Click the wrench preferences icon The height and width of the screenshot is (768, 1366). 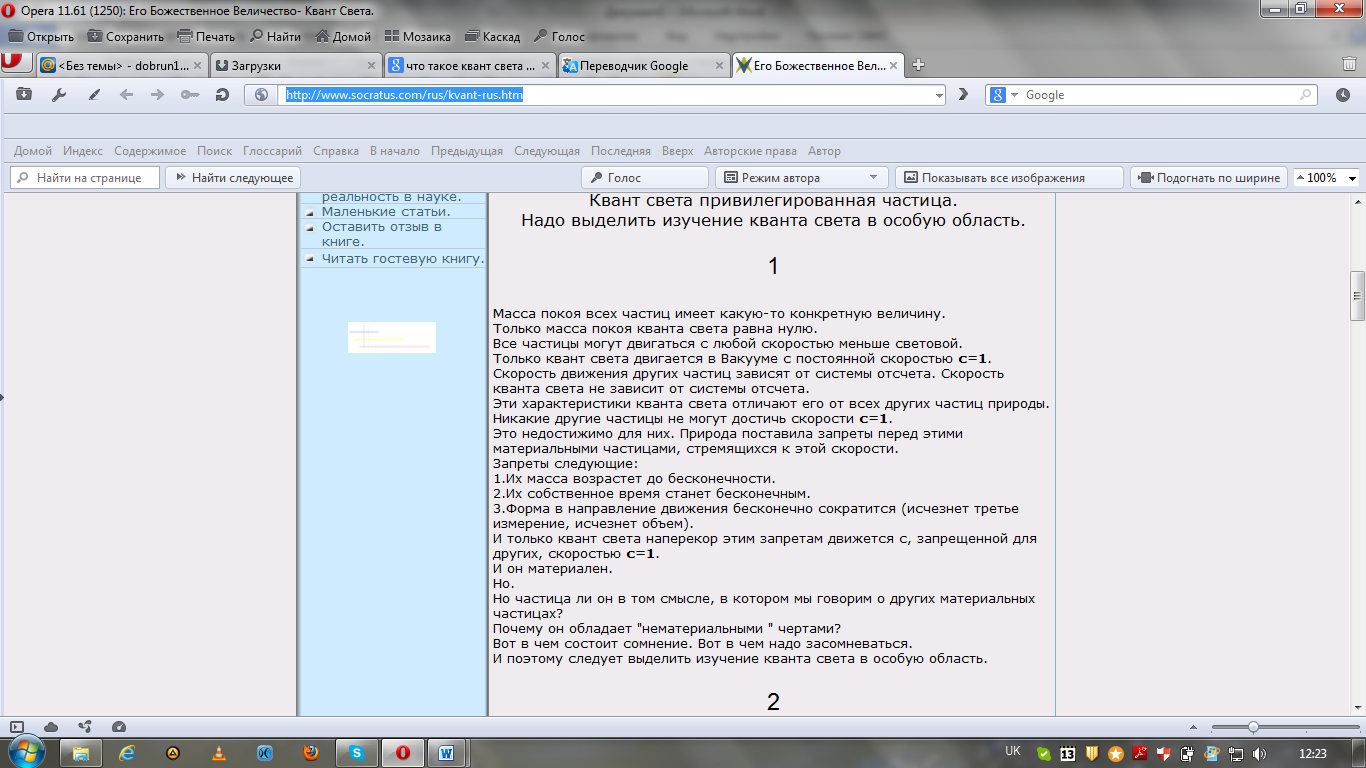pyautogui.click(x=58, y=95)
